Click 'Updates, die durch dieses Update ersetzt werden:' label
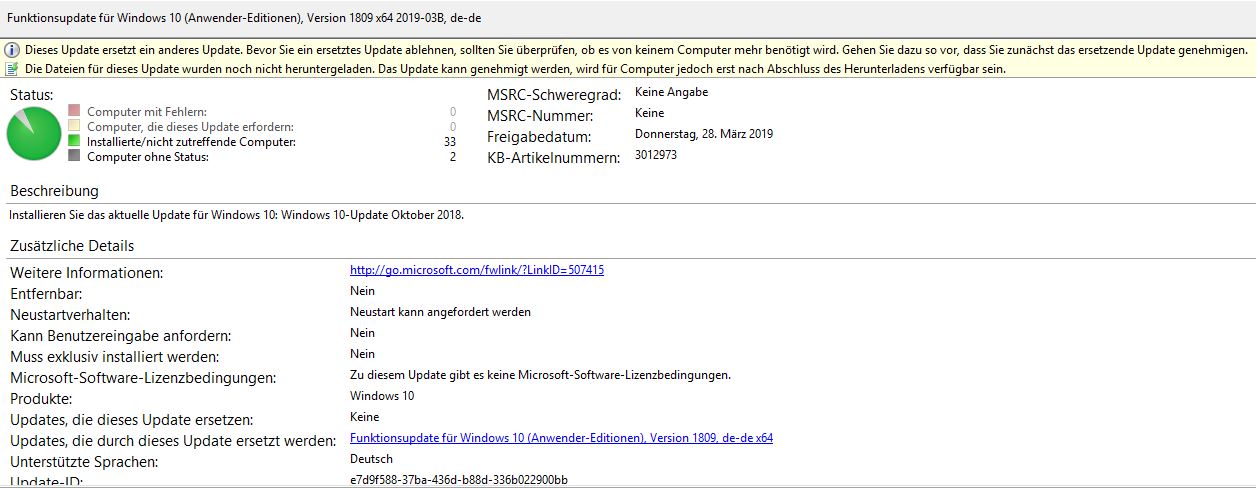1256x489 pixels. pos(173,441)
